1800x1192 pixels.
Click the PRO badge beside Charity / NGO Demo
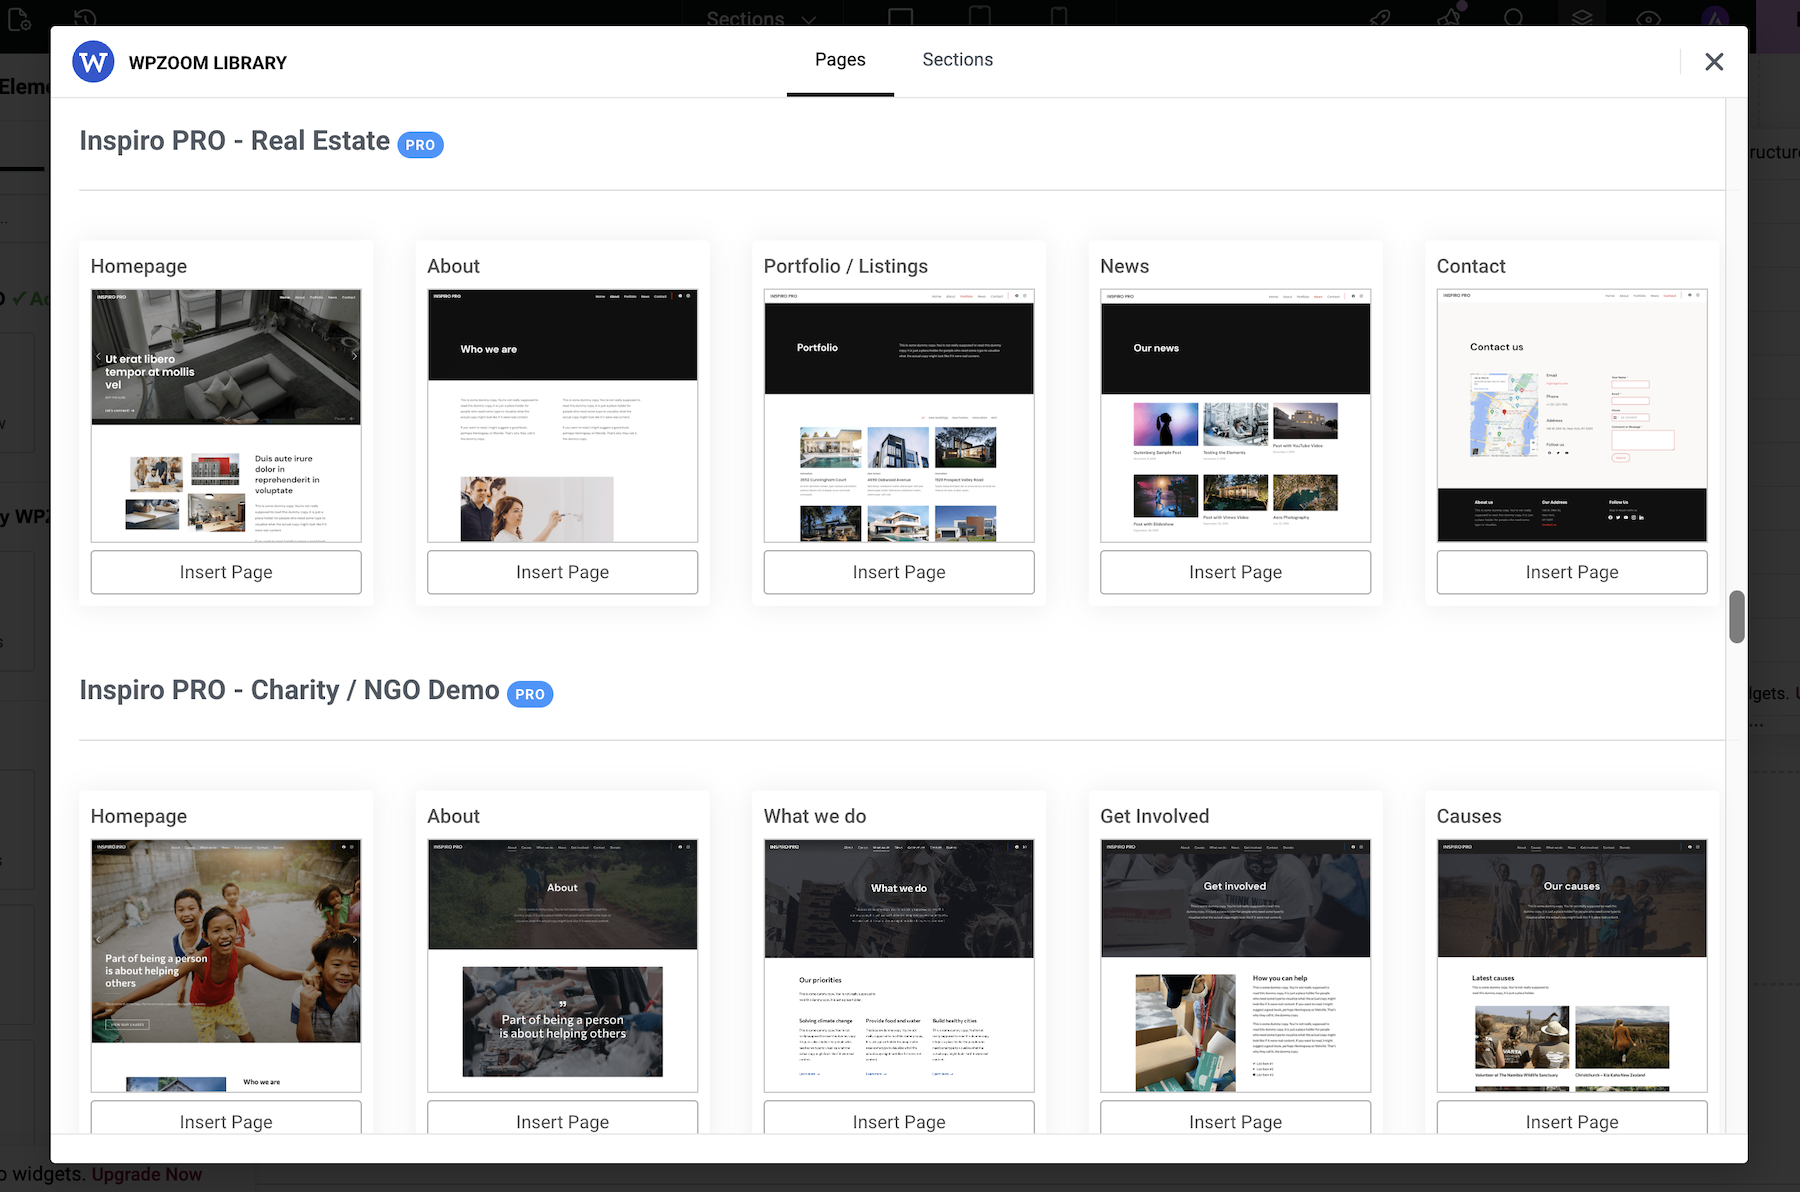coord(530,694)
